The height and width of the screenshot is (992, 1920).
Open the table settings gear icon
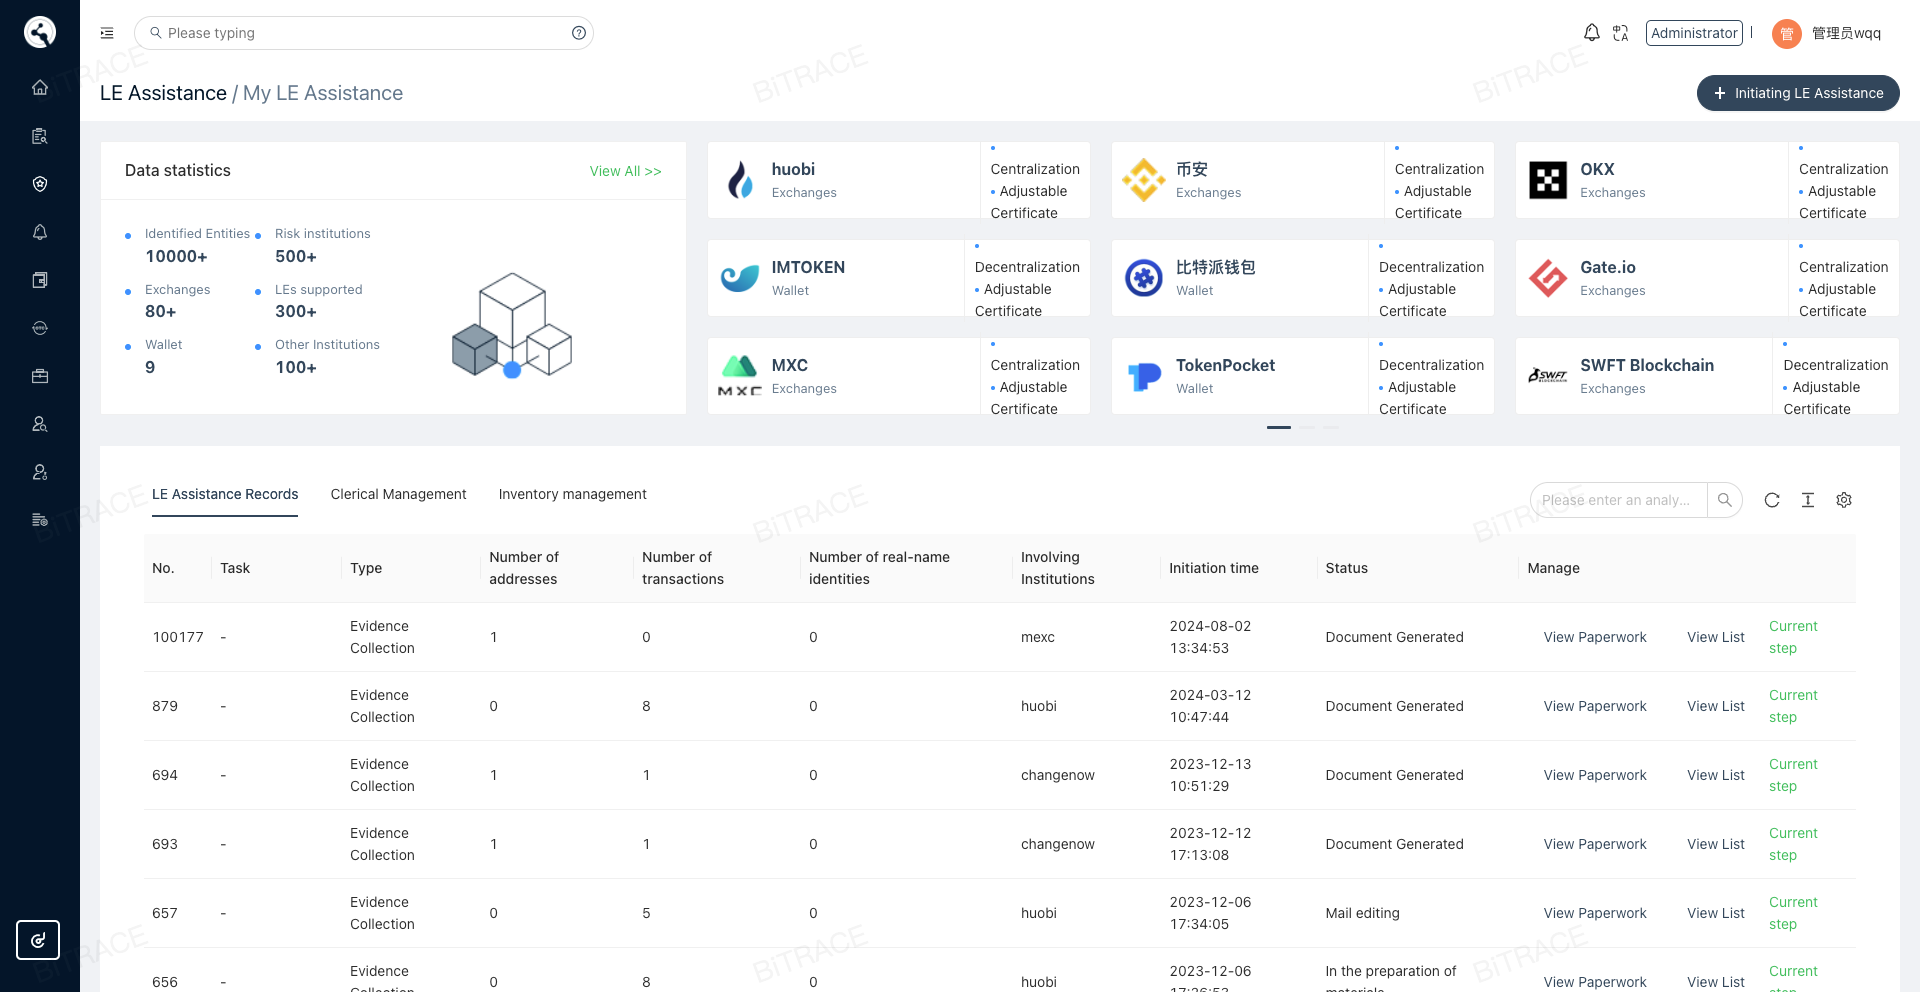[1844, 500]
